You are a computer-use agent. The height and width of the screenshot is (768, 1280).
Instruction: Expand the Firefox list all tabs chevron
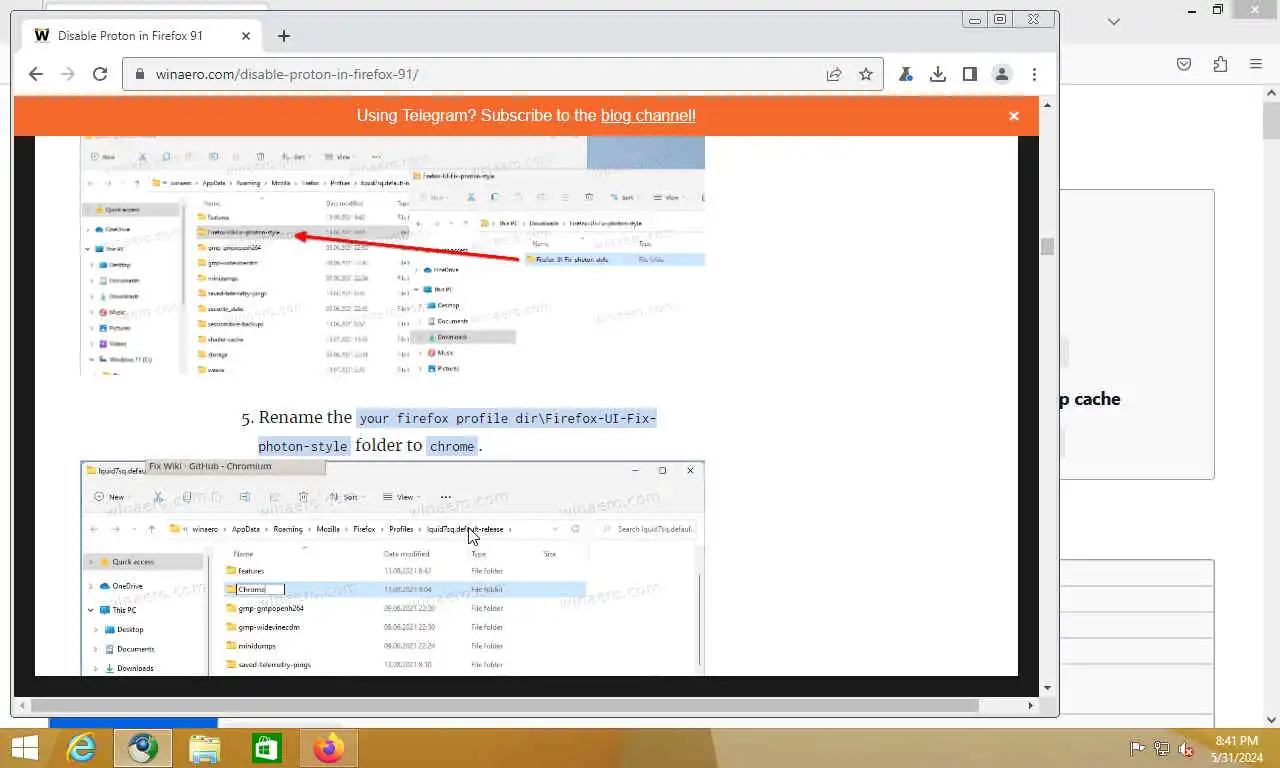1114,21
